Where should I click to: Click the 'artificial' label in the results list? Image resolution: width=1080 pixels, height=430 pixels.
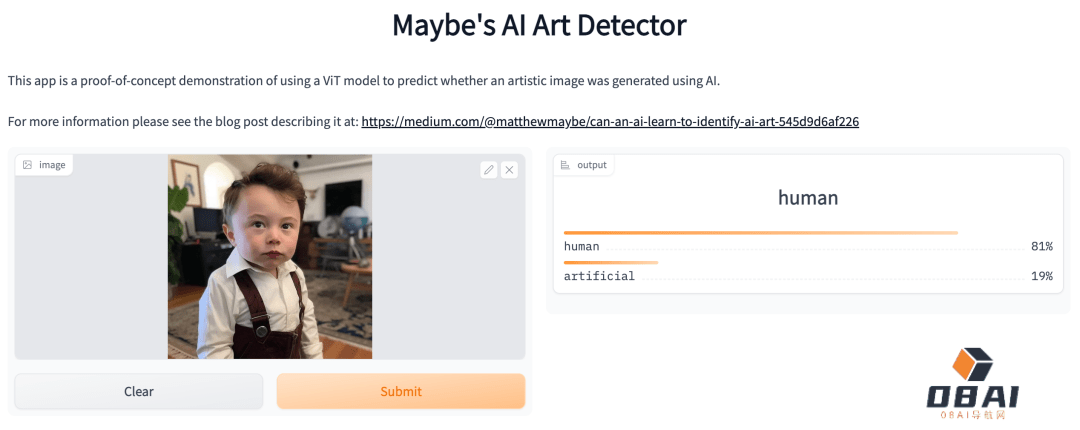tap(599, 276)
